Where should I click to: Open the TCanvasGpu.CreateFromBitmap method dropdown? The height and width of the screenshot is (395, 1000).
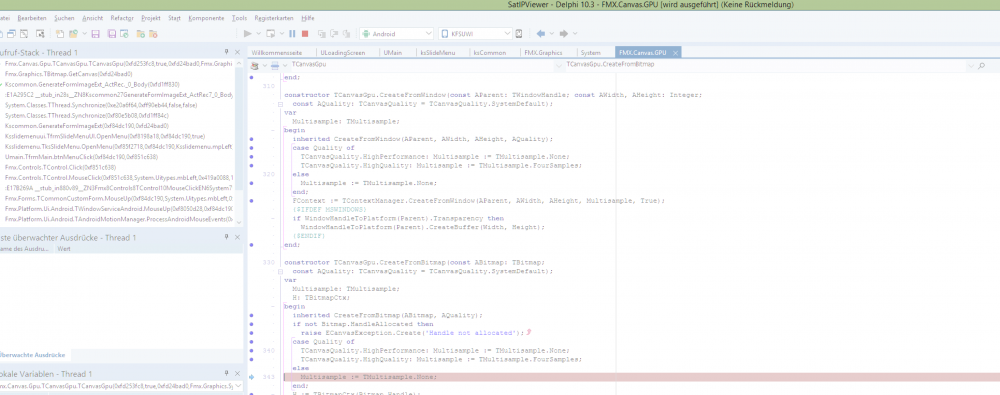(x=971, y=65)
